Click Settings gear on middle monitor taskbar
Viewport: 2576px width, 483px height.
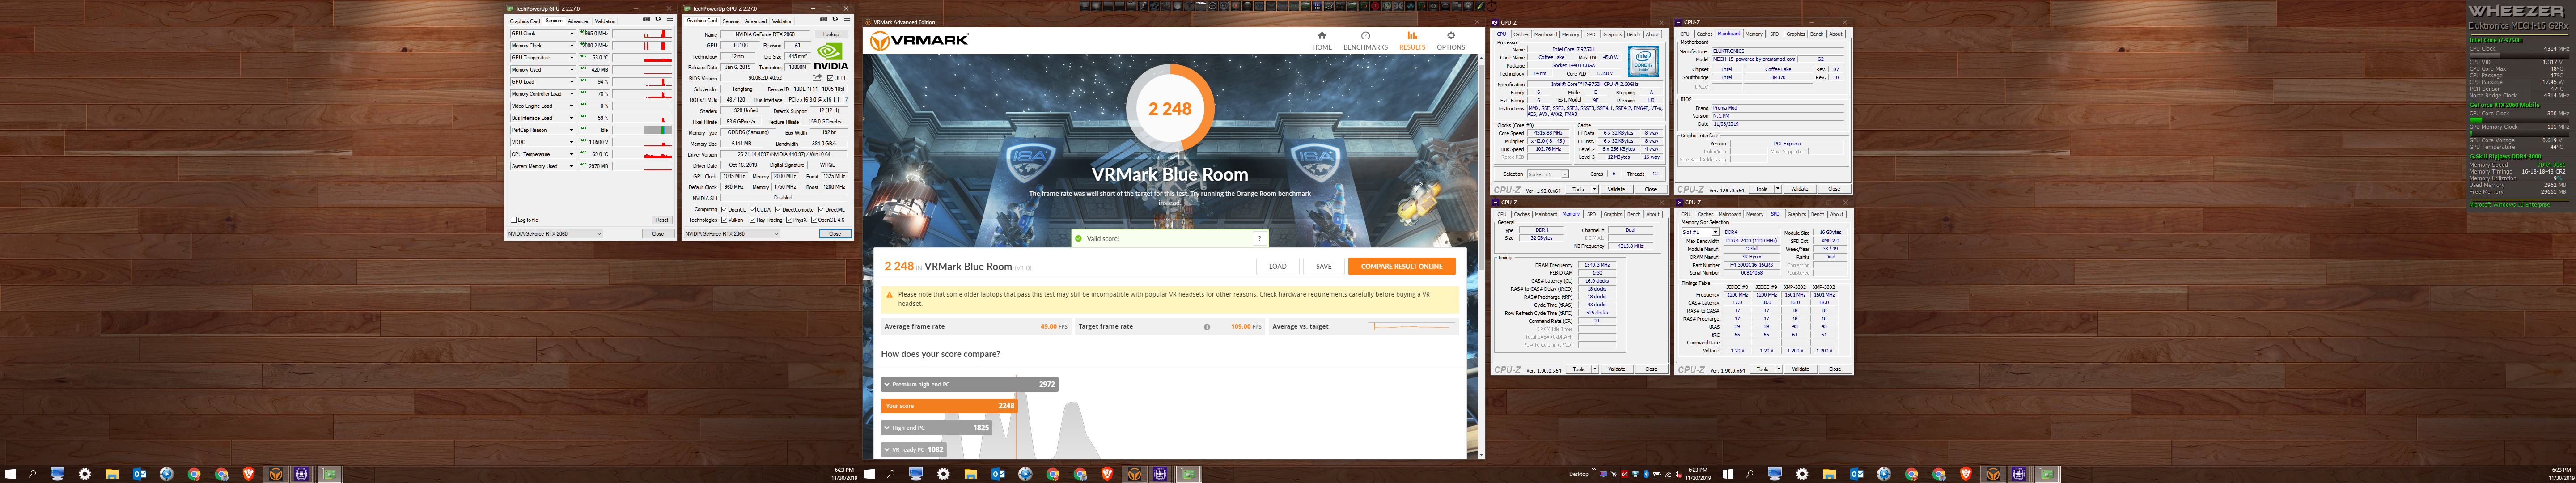pyautogui.click(x=944, y=474)
